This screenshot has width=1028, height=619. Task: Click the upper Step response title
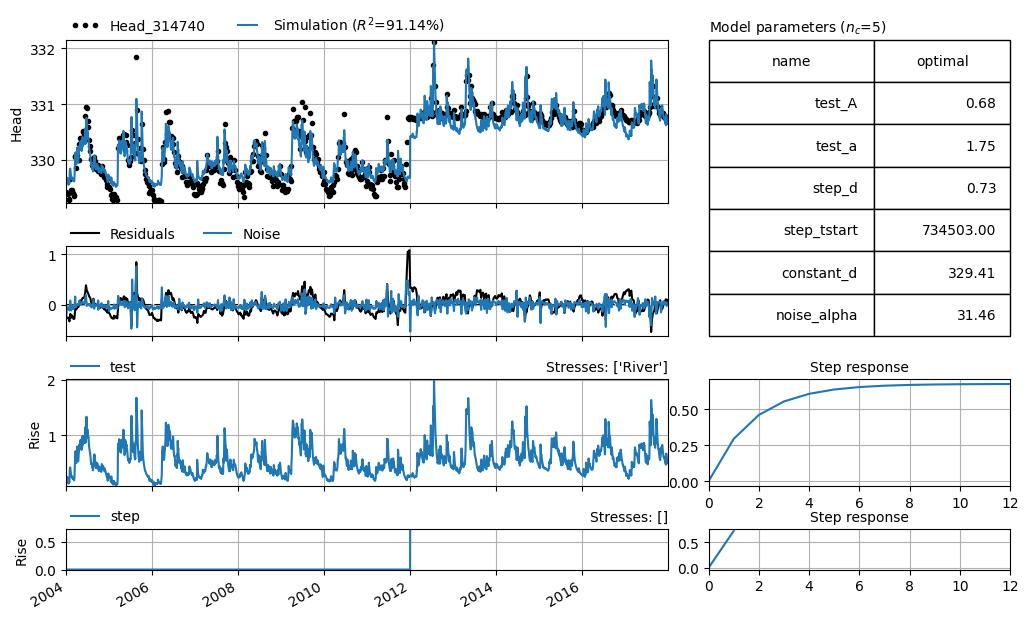[859, 367]
